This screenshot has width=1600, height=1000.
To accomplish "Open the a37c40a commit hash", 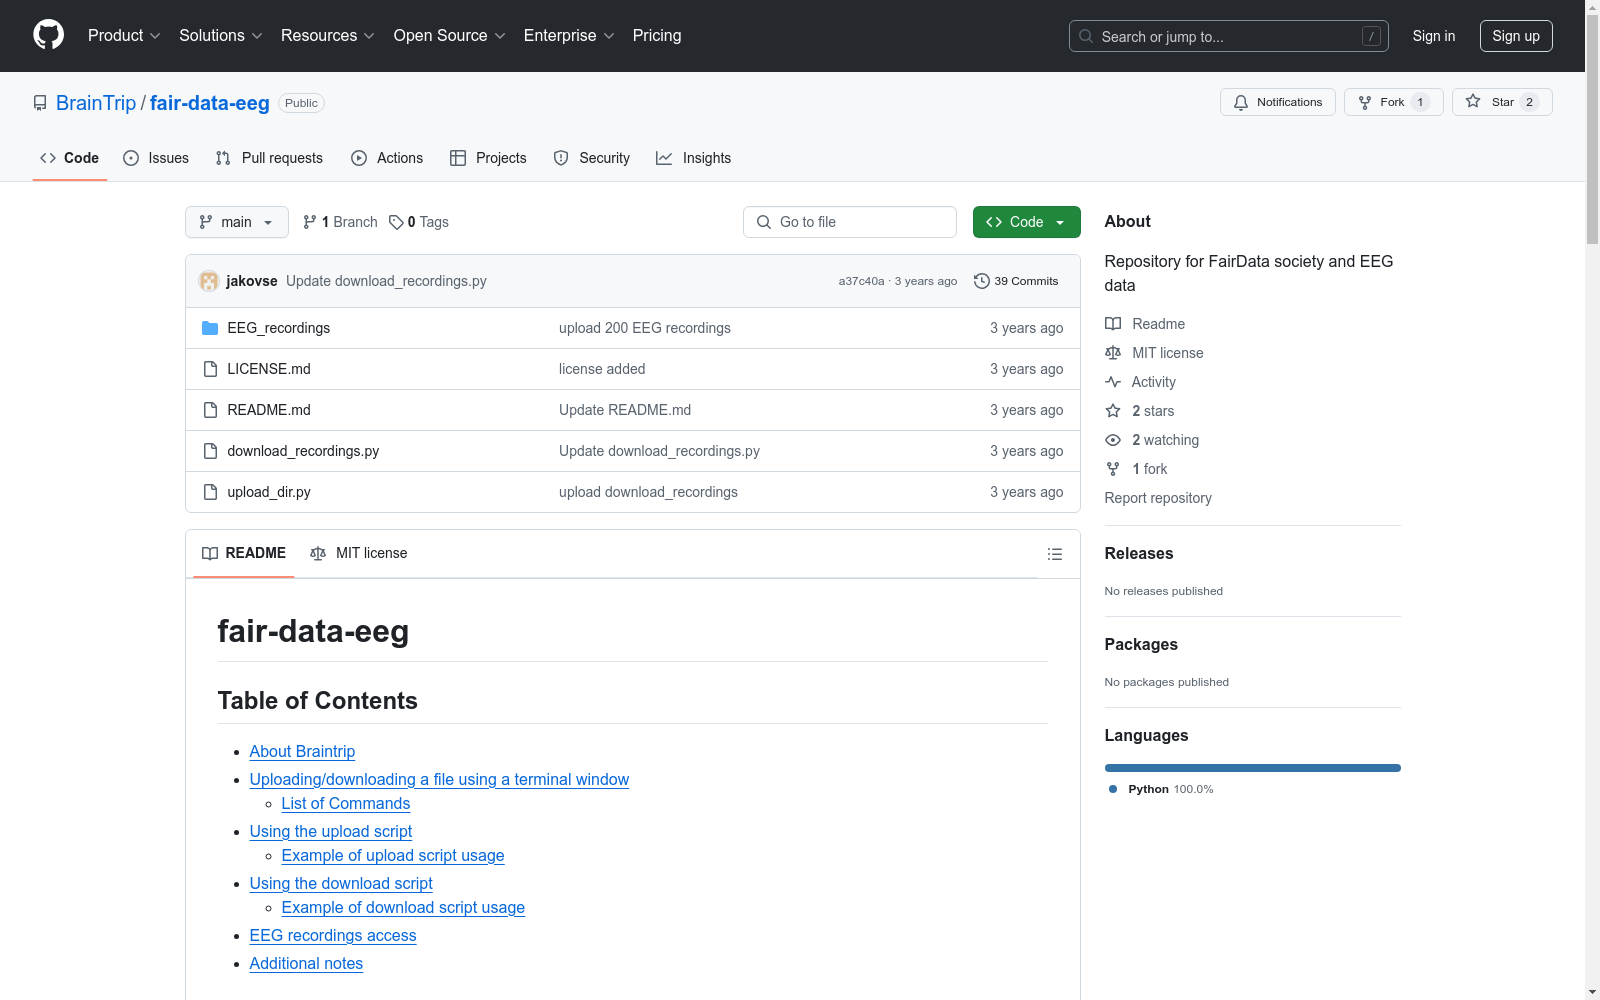I will 861,281.
